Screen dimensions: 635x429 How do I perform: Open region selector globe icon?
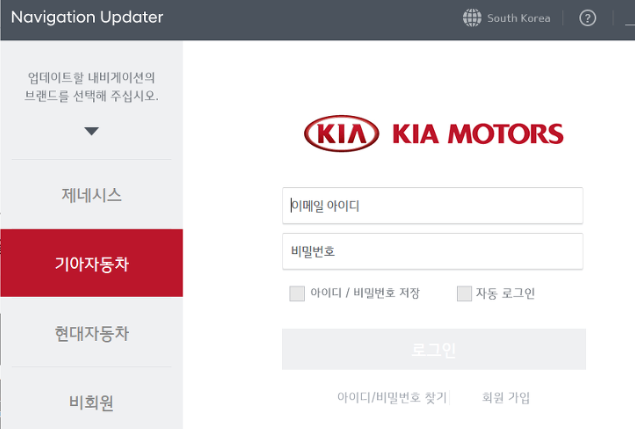(x=472, y=18)
